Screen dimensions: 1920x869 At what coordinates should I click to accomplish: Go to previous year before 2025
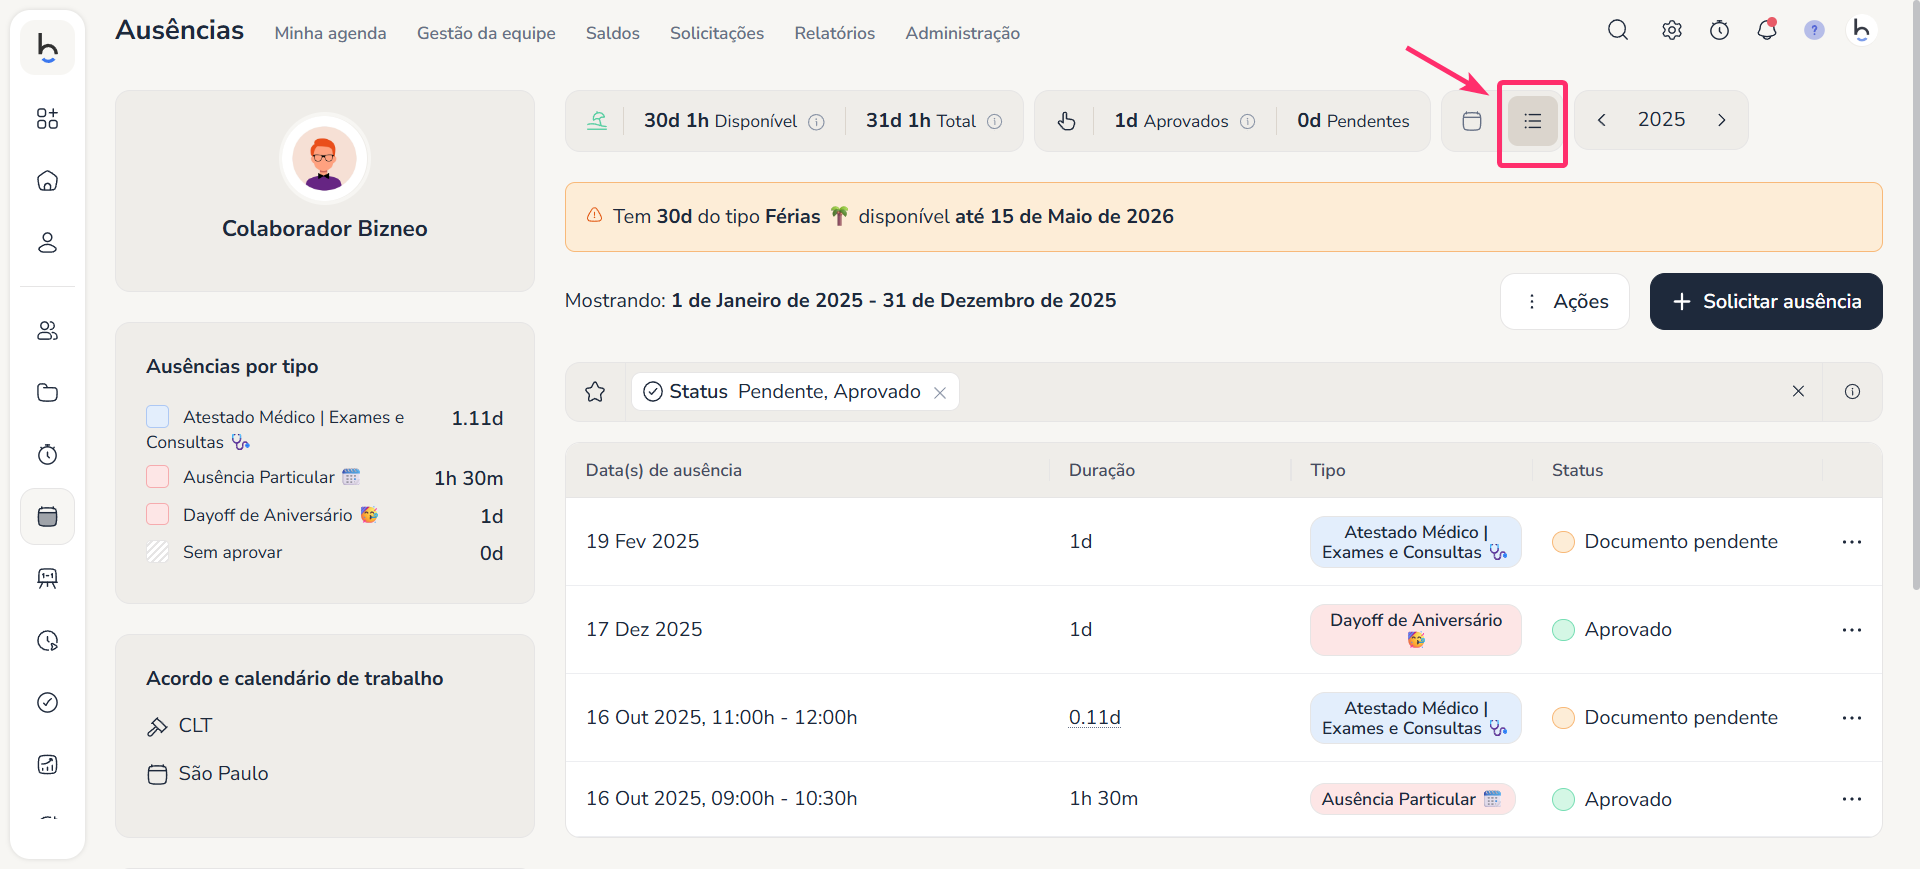1601,120
